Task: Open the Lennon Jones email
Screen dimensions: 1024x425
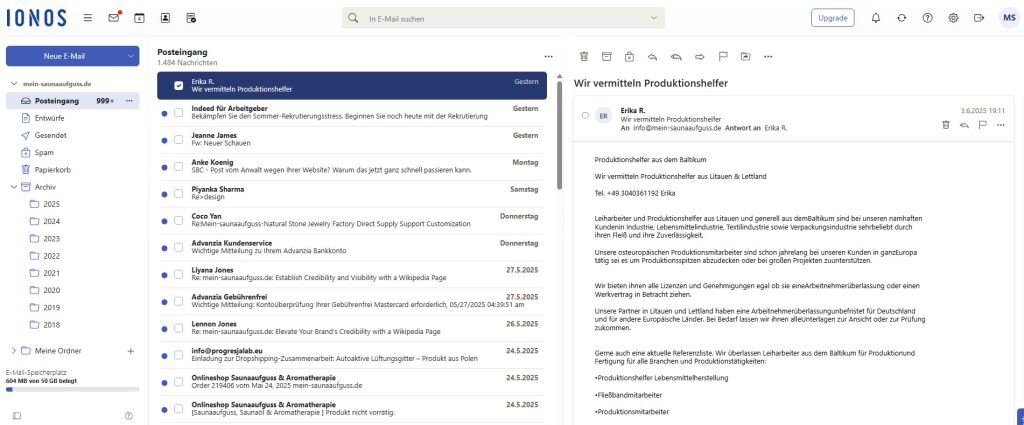Action: point(352,328)
